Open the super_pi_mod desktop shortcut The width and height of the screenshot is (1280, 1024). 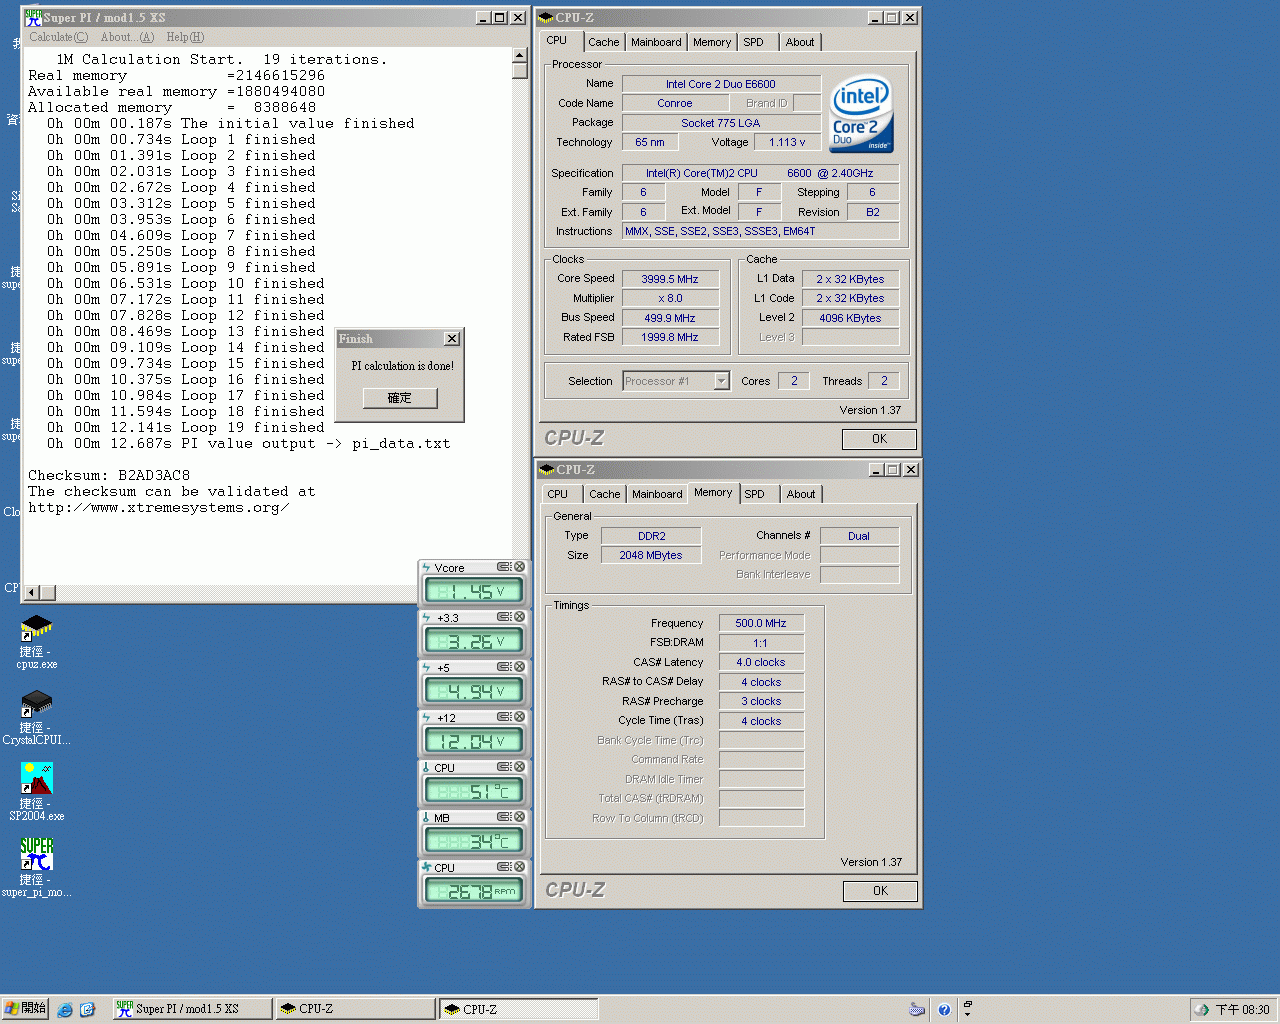[x=36, y=867]
